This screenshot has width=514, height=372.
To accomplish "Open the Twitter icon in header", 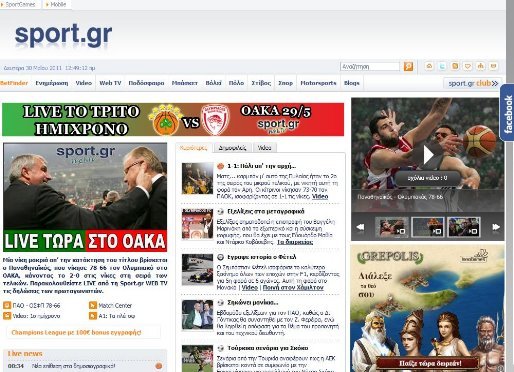I will pyautogui.click(x=442, y=66).
